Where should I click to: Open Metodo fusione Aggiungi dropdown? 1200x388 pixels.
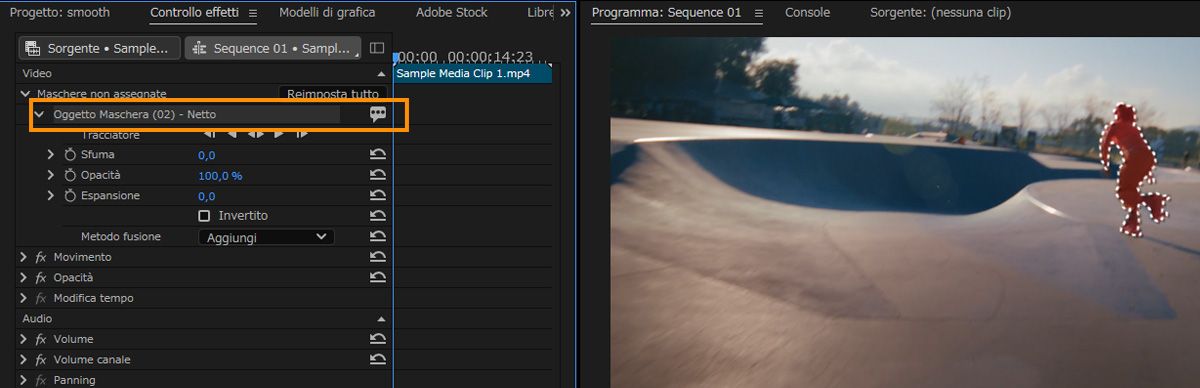click(266, 237)
